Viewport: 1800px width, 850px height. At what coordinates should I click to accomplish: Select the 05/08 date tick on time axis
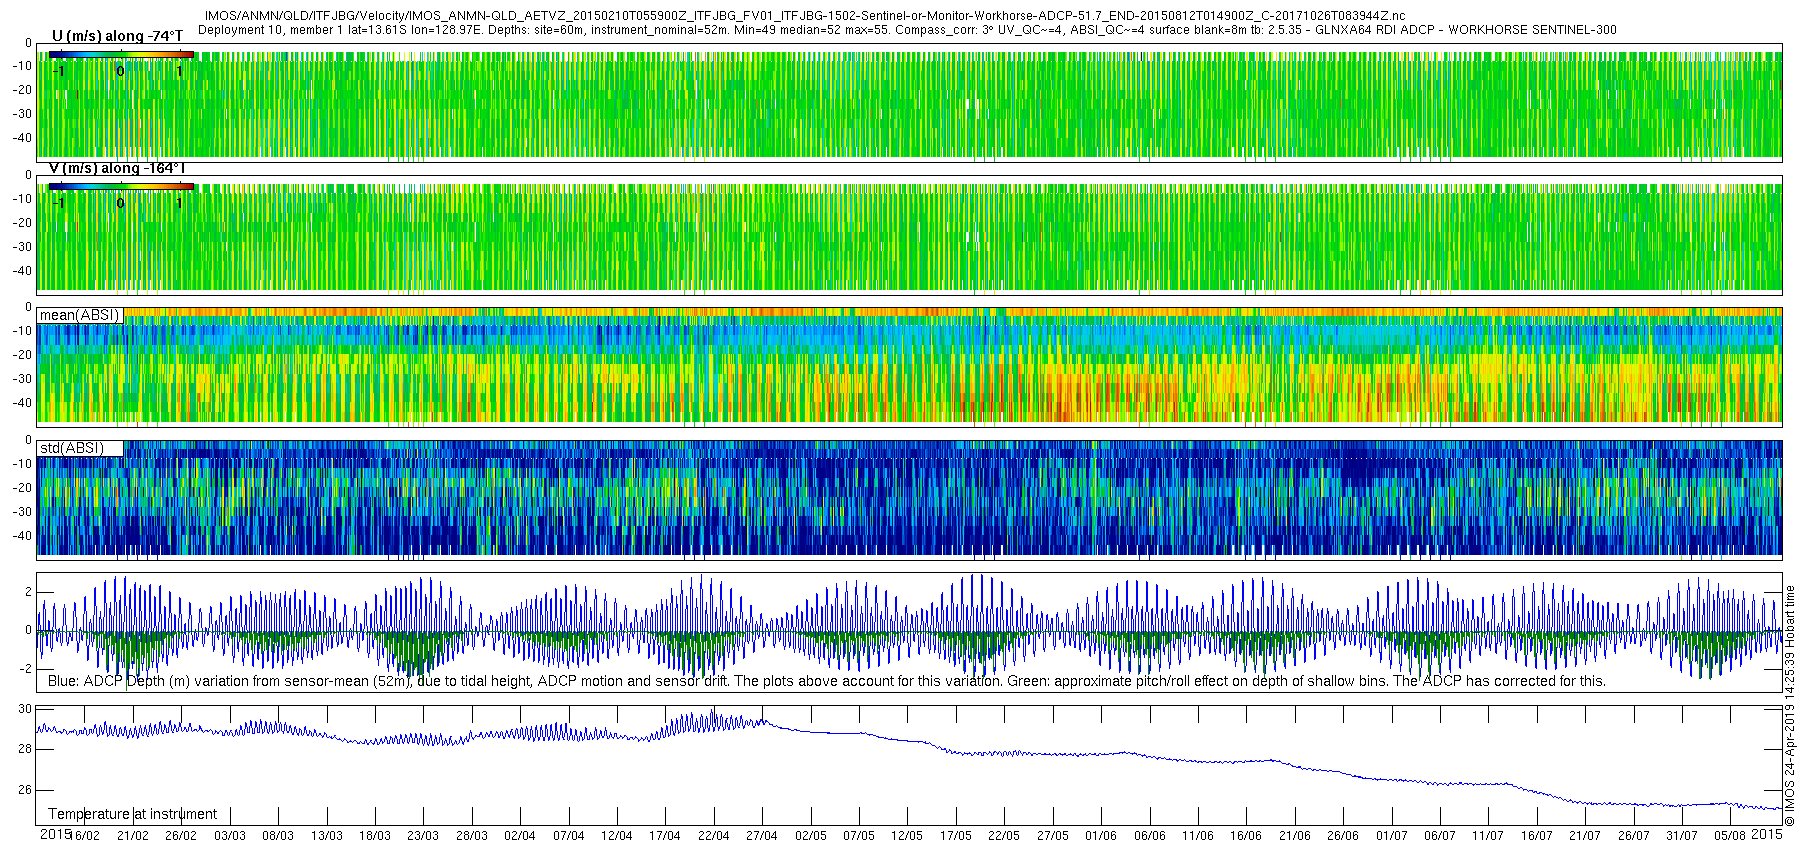[1731, 836]
